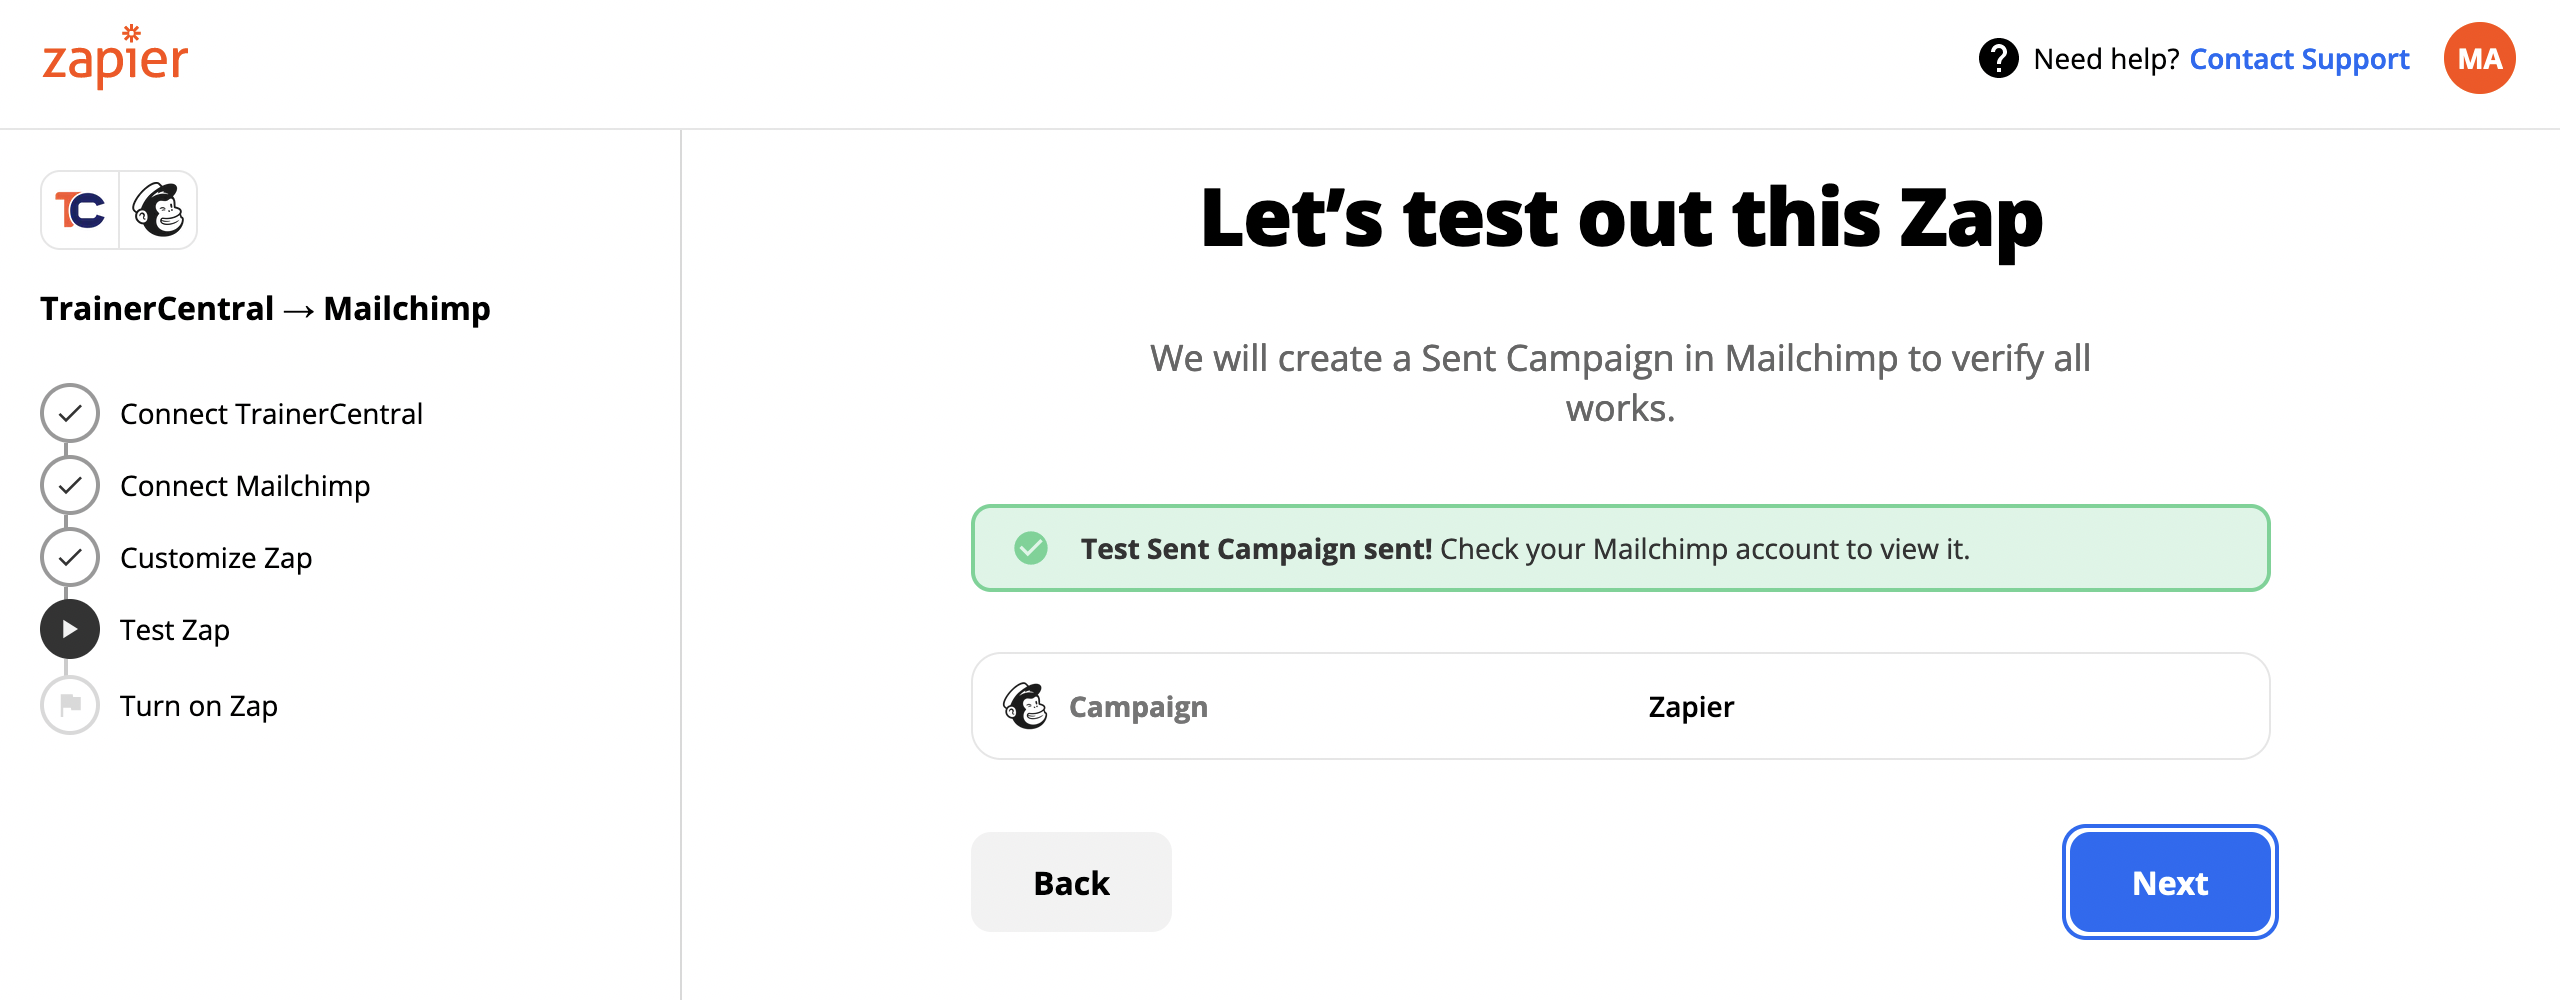Open the Customize Zap step
Image resolution: width=2560 pixels, height=1000 pixels.
click(216, 558)
